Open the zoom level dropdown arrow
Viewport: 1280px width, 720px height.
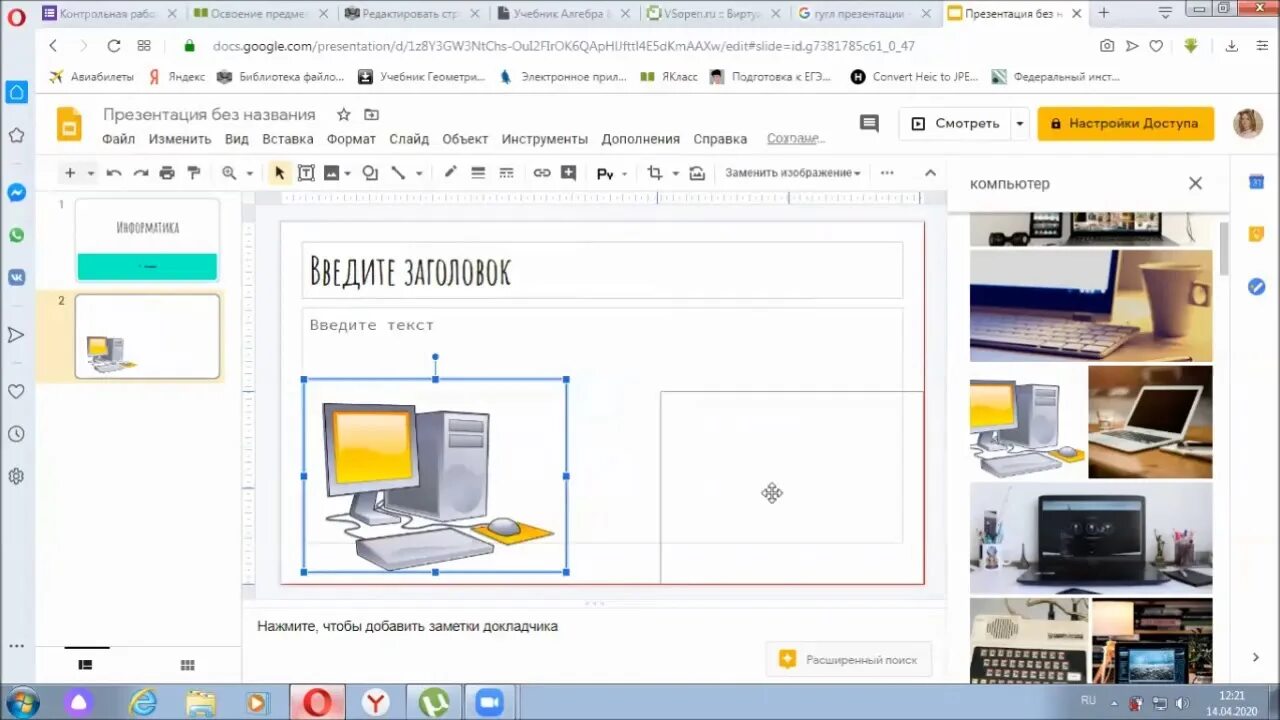point(249,173)
